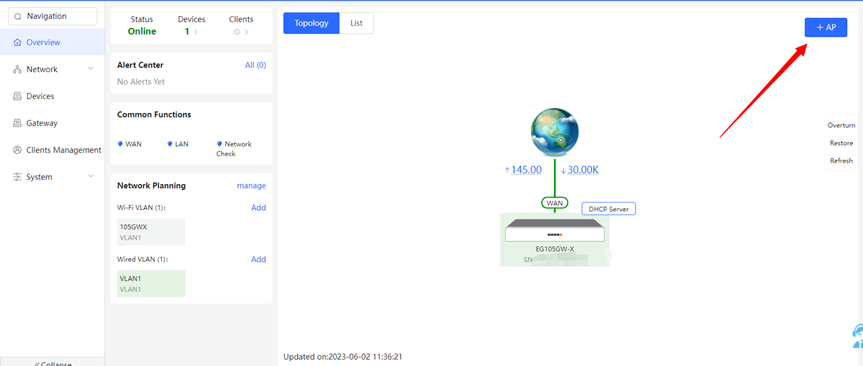Click the Network topology sidebar icon
The width and height of the screenshot is (863, 366).
coord(17,69)
